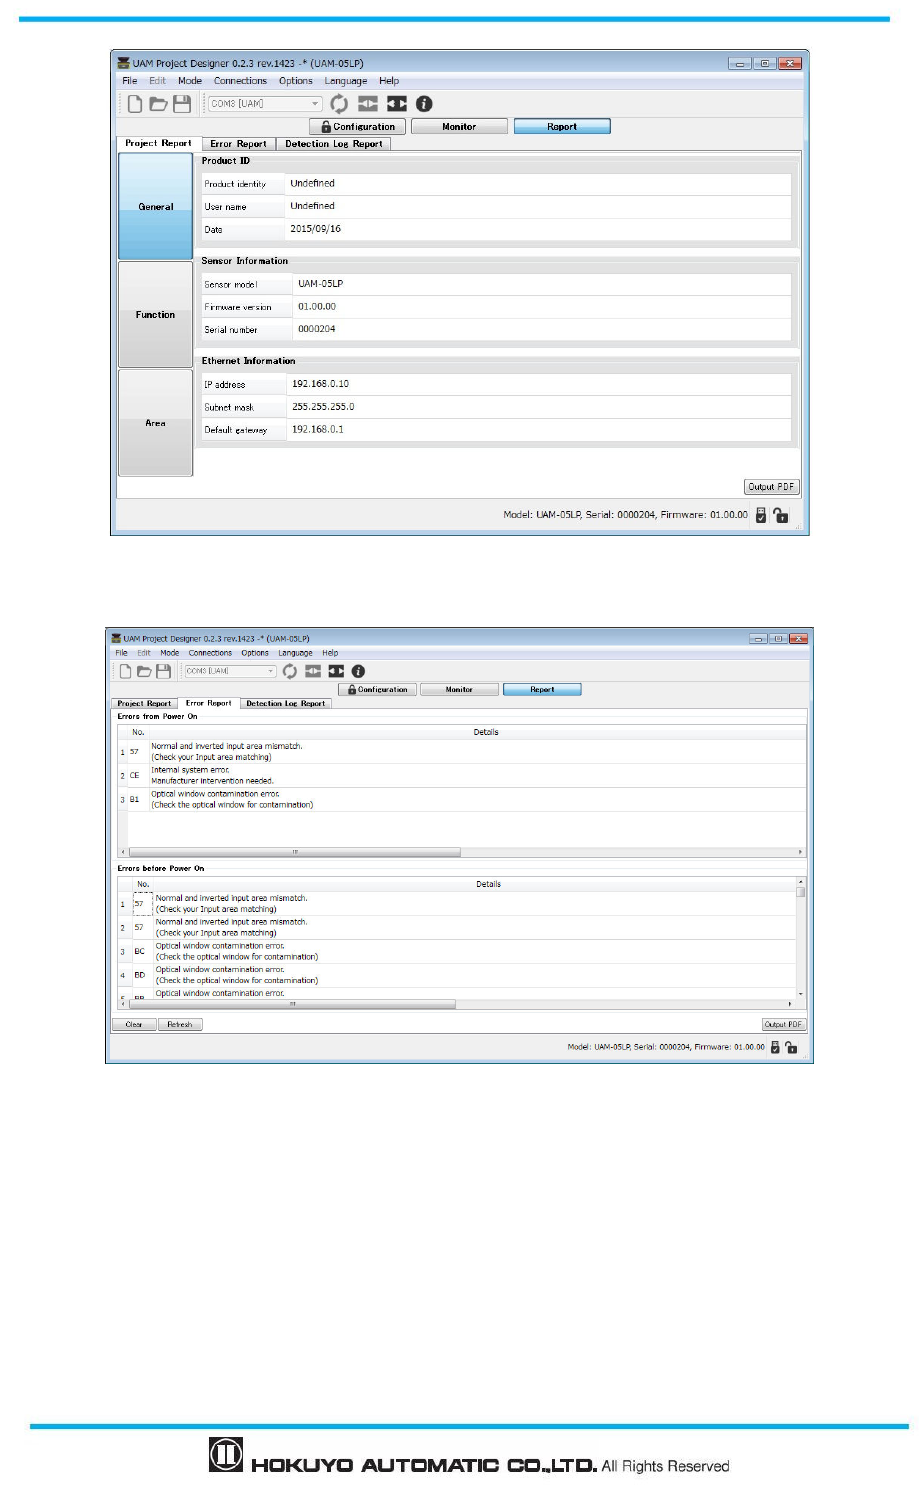Open the Language menu in upper window
Viewport: 919px width, 1495px height.
(x=346, y=81)
